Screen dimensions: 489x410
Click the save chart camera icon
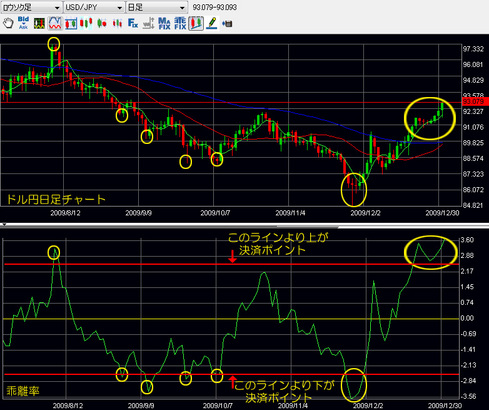click(227, 24)
